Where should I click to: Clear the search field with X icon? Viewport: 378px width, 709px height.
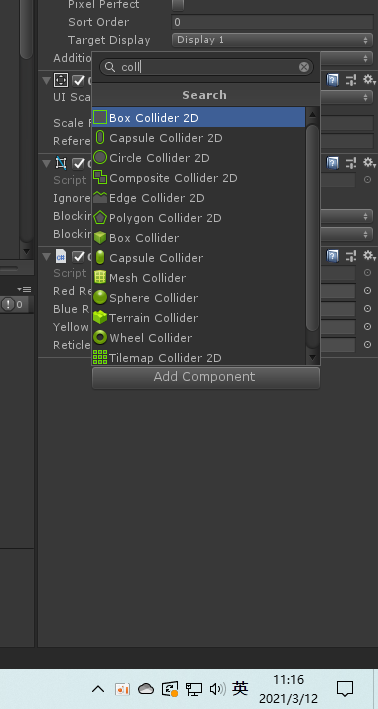pos(304,67)
